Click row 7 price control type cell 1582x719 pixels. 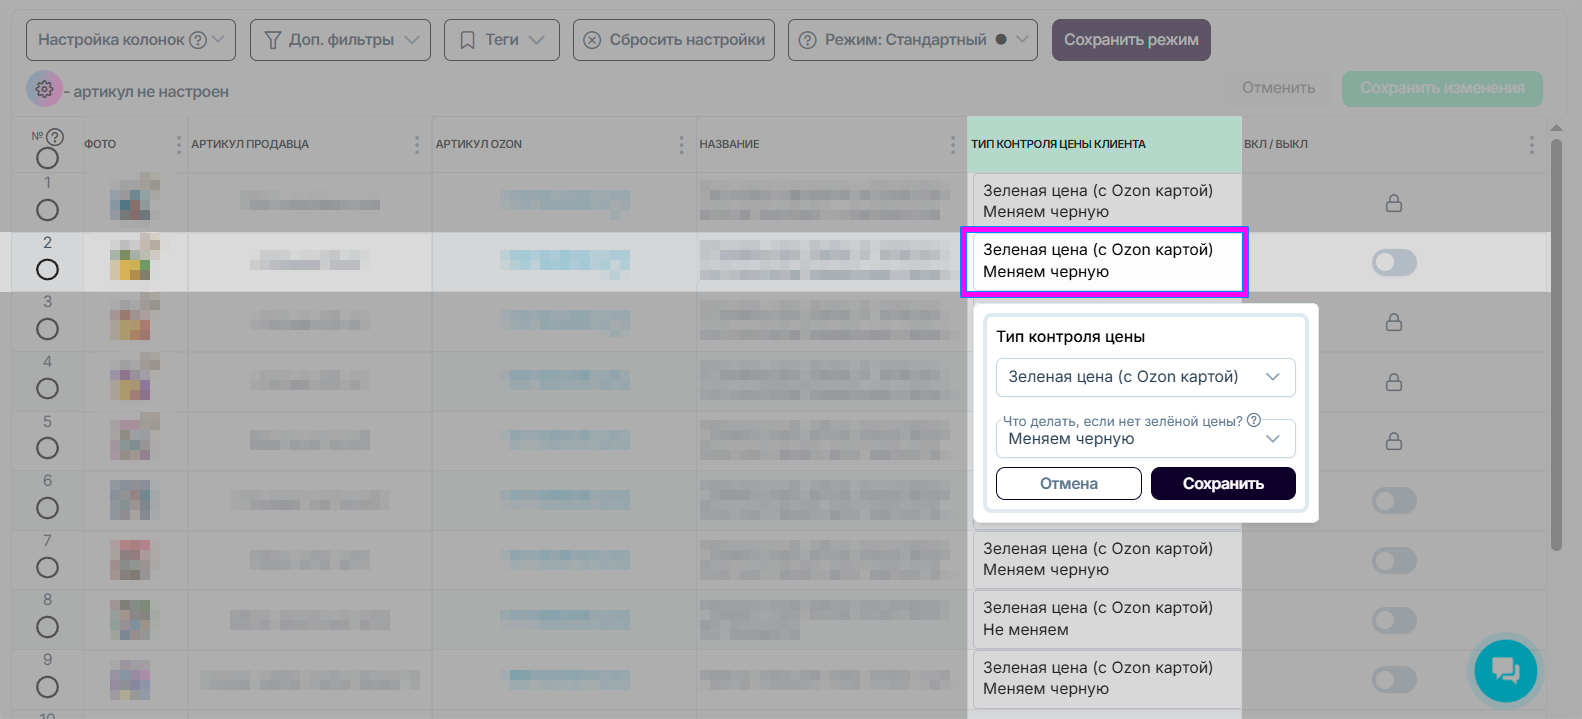point(1107,559)
